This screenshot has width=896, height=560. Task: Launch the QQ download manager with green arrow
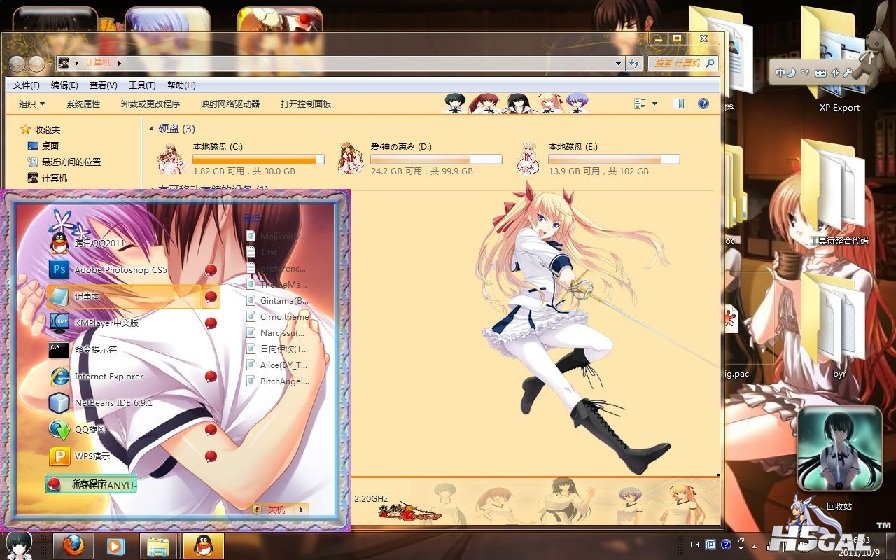pyautogui.click(x=77, y=429)
